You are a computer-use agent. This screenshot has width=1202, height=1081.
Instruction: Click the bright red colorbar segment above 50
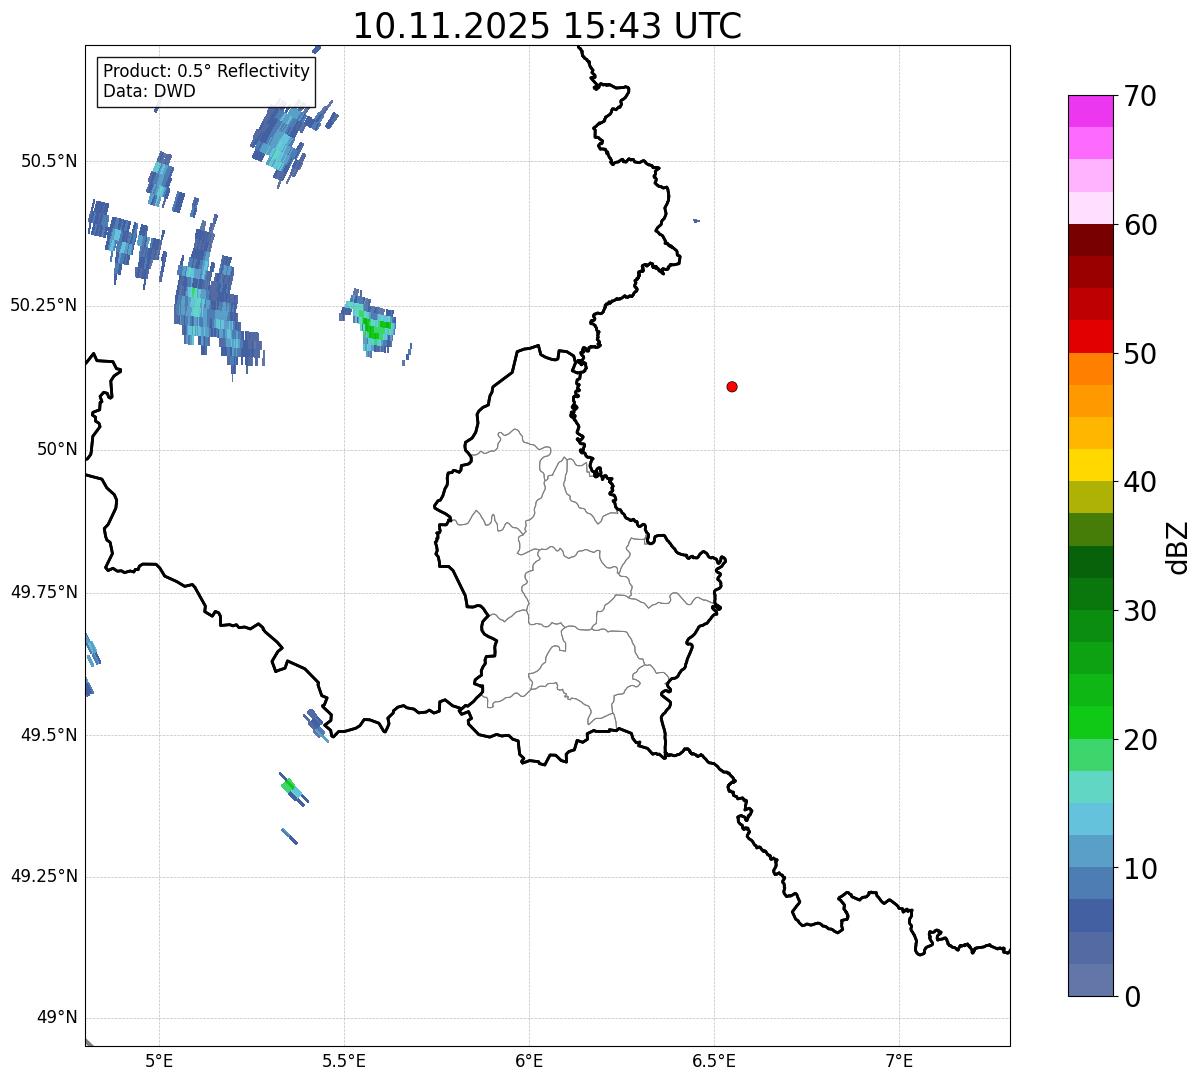coord(1090,336)
